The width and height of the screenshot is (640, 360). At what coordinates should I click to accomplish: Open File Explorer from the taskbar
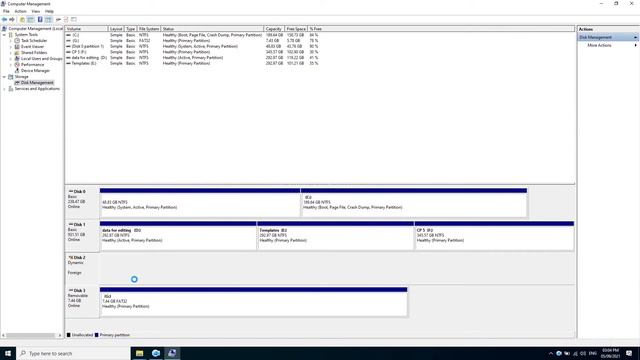pyautogui.click(x=139, y=353)
